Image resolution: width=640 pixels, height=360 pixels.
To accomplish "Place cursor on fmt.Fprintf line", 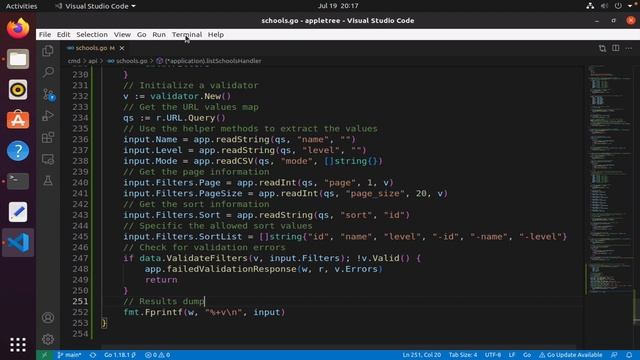I will (204, 312).
